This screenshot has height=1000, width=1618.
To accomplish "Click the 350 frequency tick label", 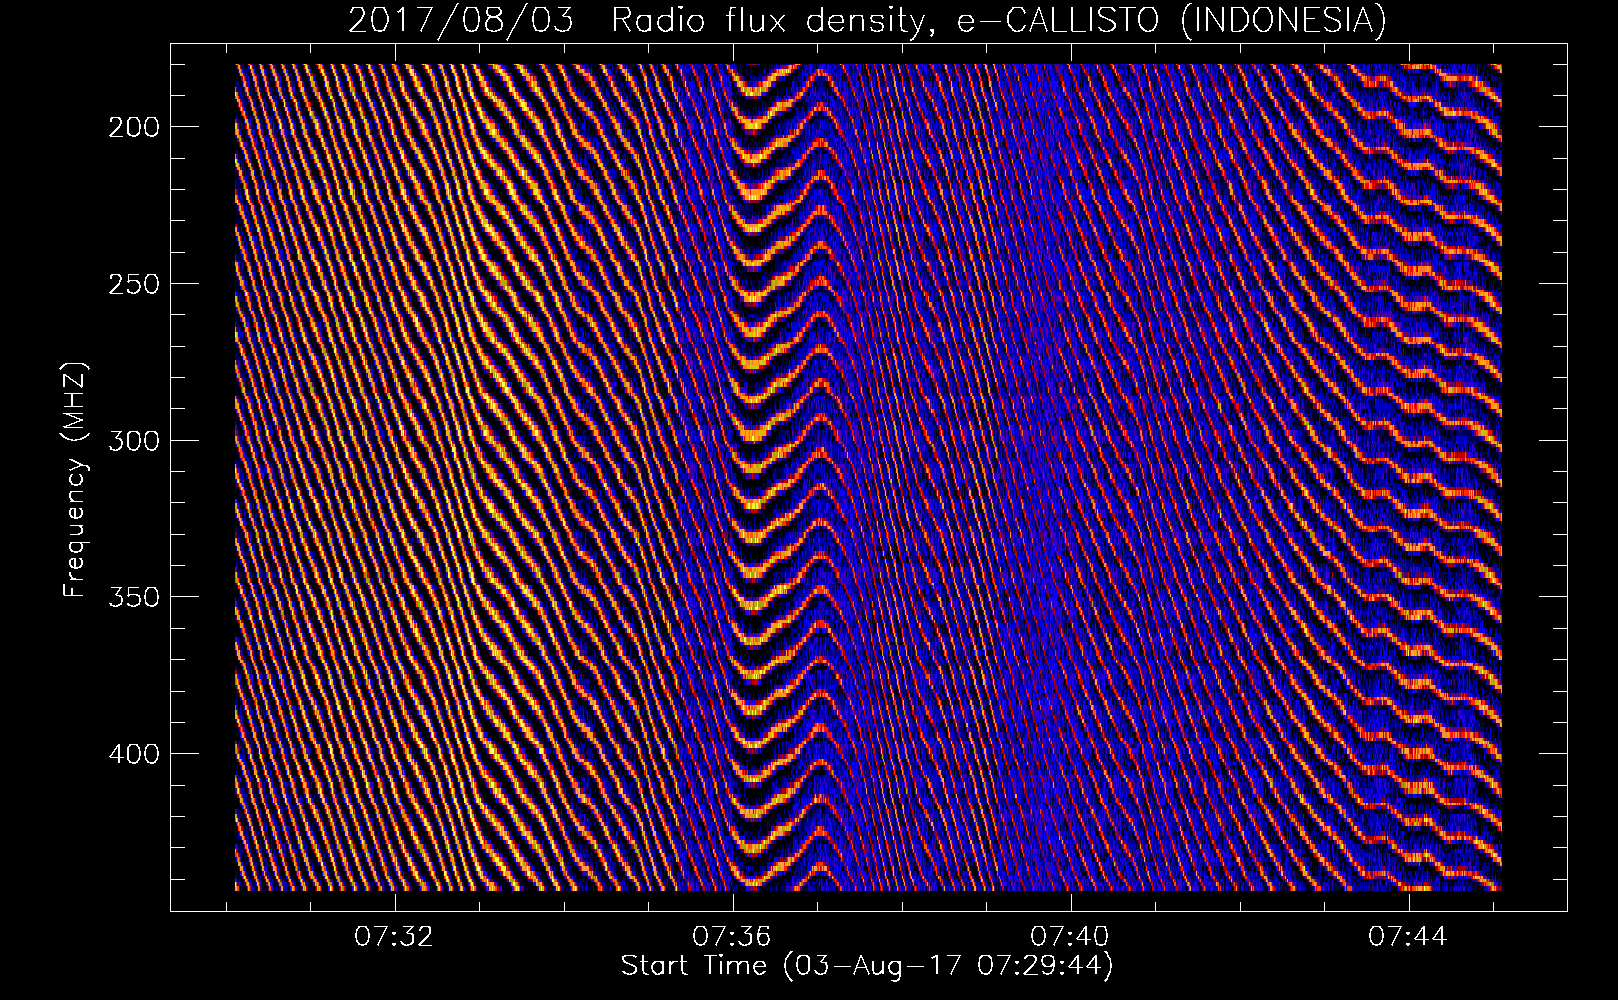I will click(132, 597).
